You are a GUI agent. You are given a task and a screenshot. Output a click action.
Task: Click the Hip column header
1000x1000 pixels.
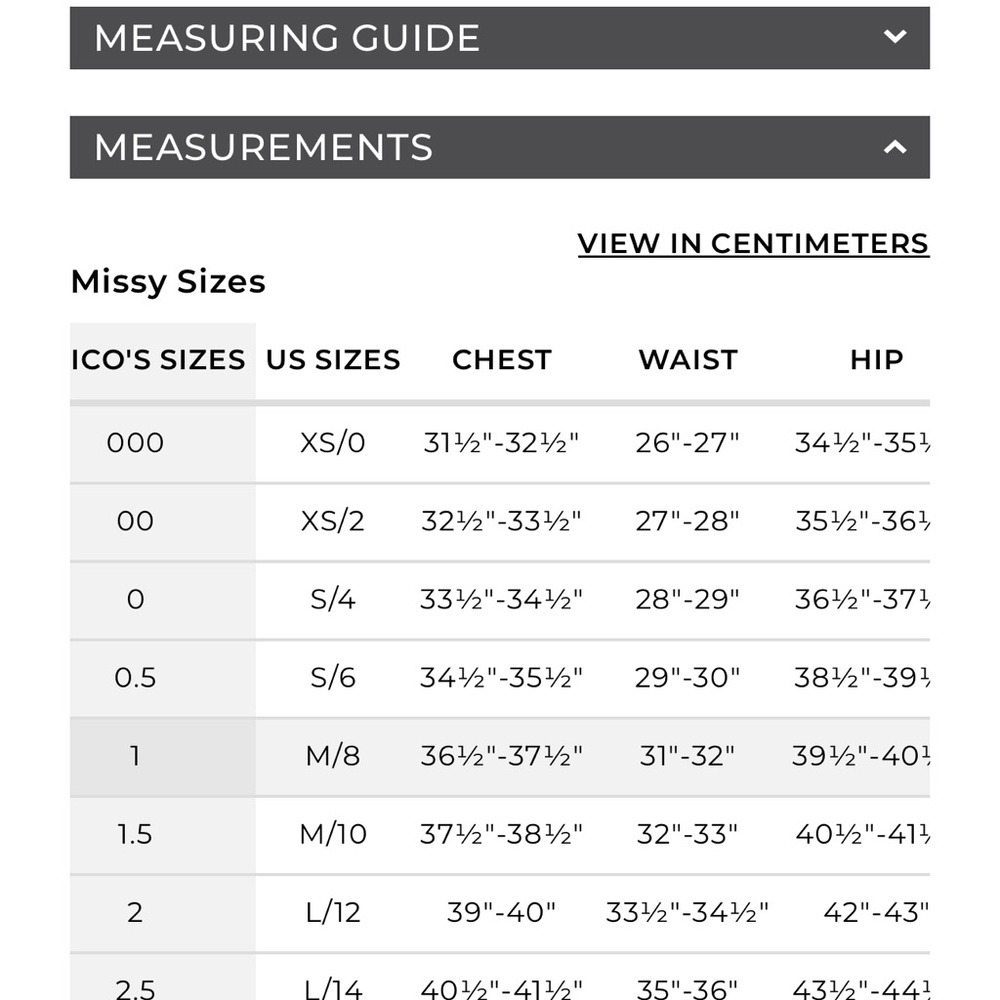click(x=876, y=360)
